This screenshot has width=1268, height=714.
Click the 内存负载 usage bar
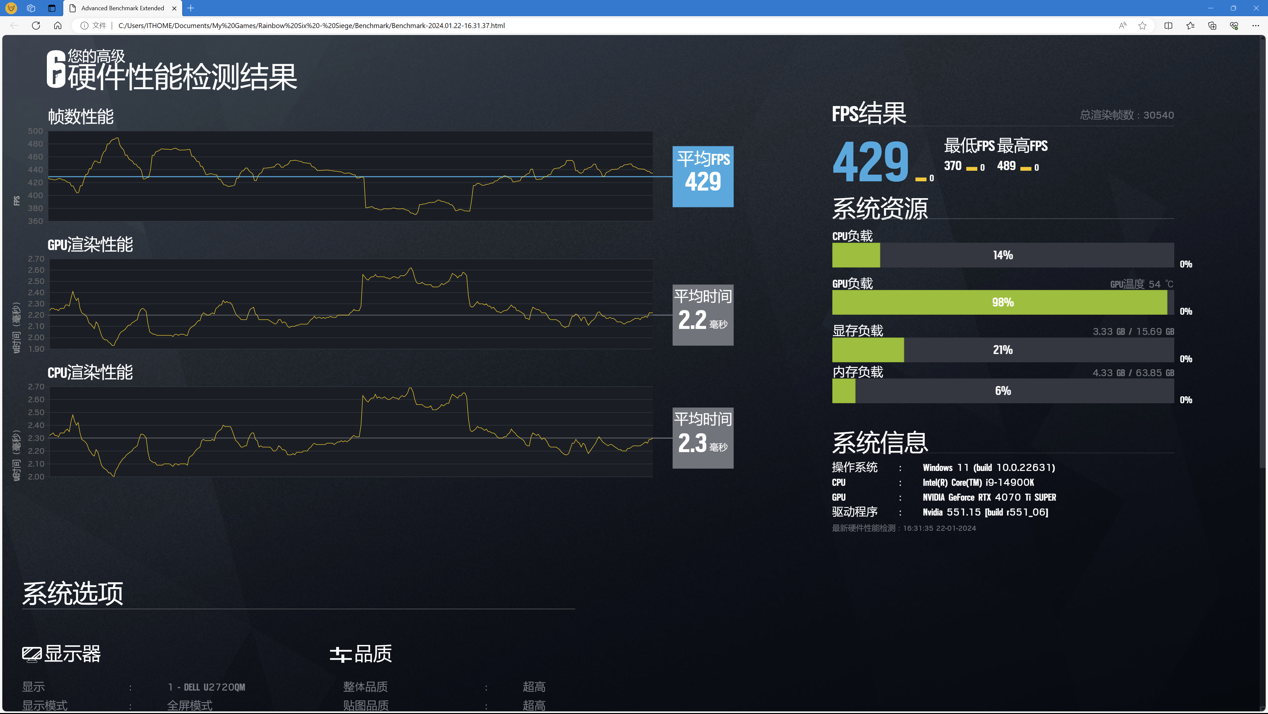(1002, 390)
